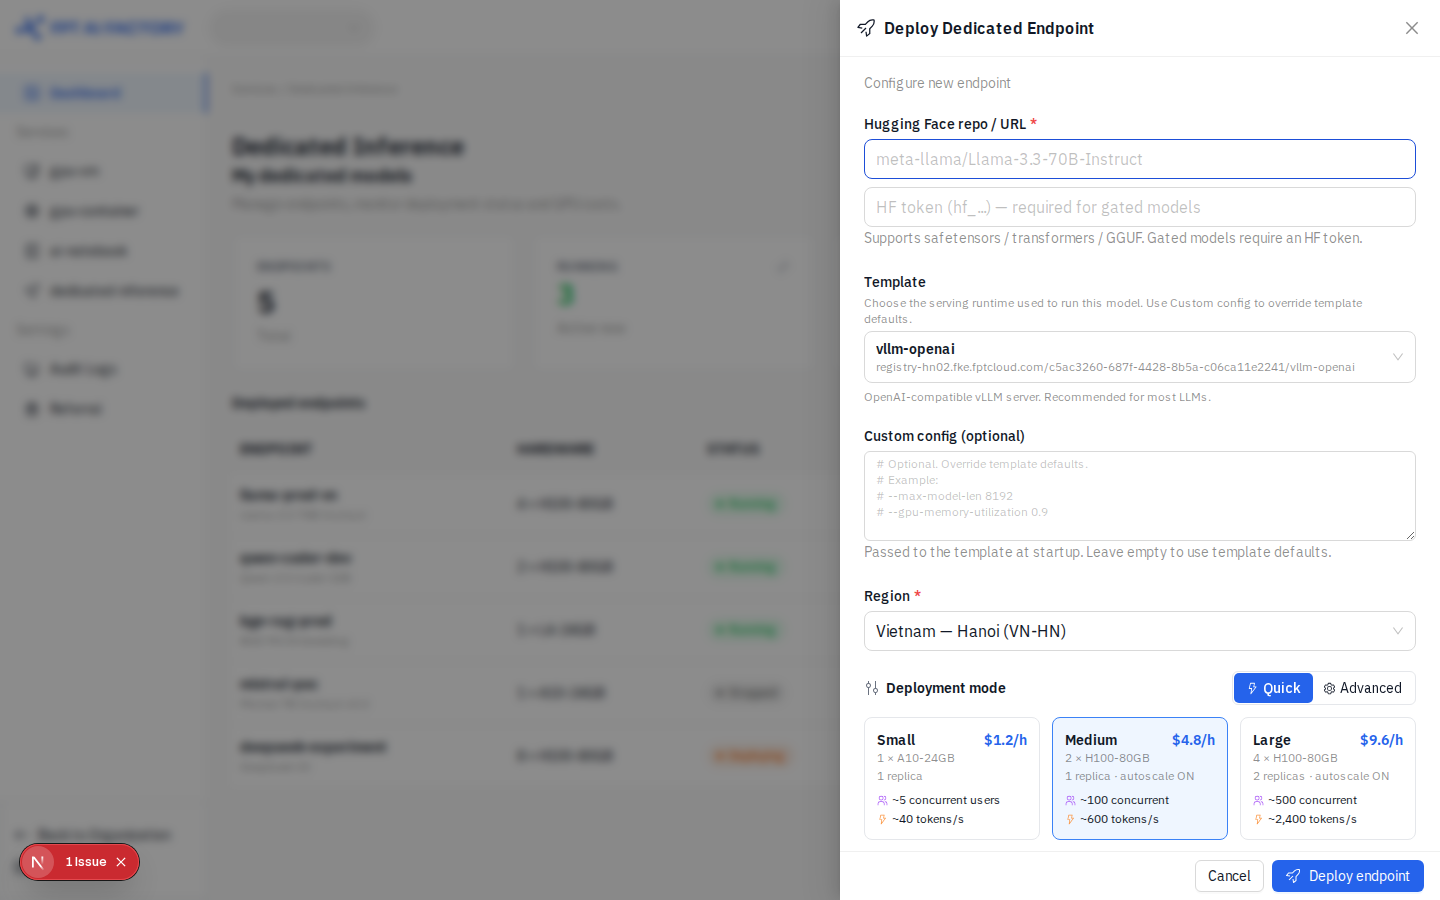1440x900 pixels.
Task: Click '2 replicas · autoscale ON' text
Action: (1321, 776)
